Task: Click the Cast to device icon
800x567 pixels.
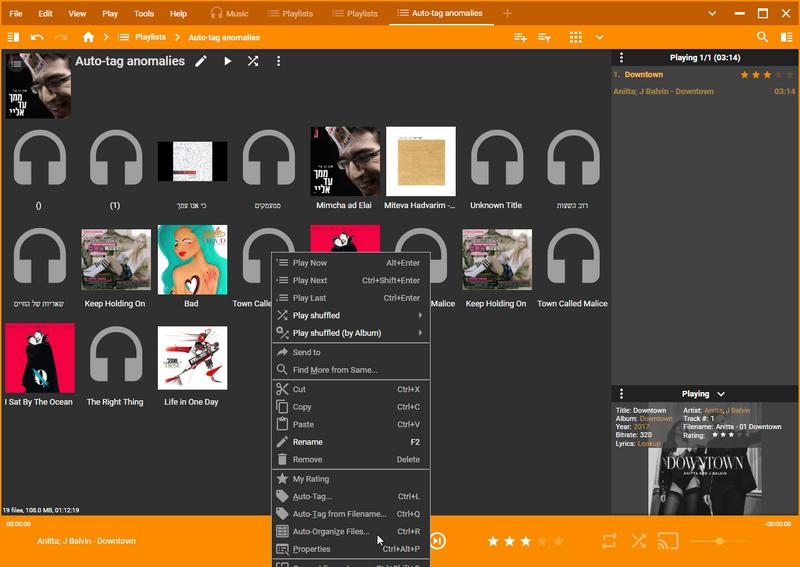Action: (x=668, y=541)
